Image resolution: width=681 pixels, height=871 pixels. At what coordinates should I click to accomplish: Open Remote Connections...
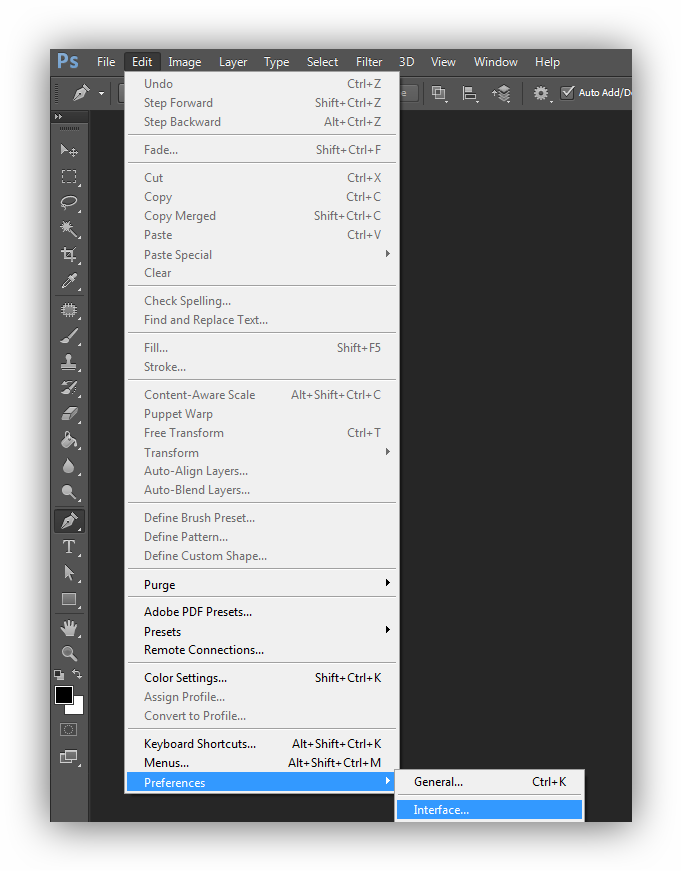(262, 649)
